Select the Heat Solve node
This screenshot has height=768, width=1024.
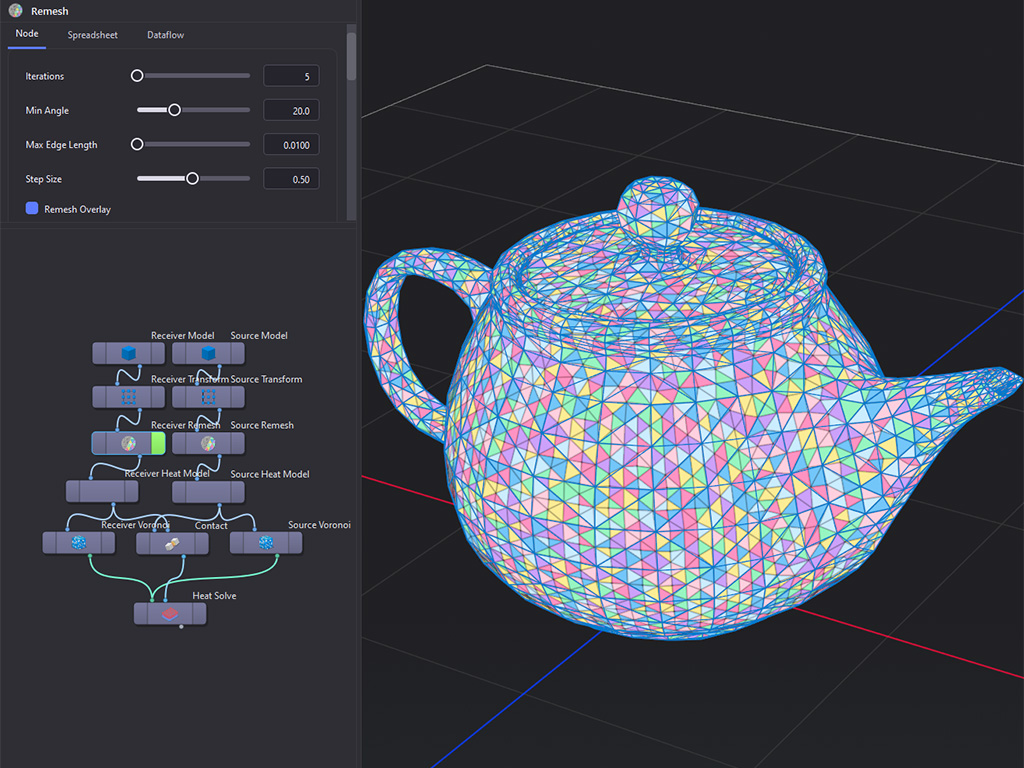tap(170, 614)
